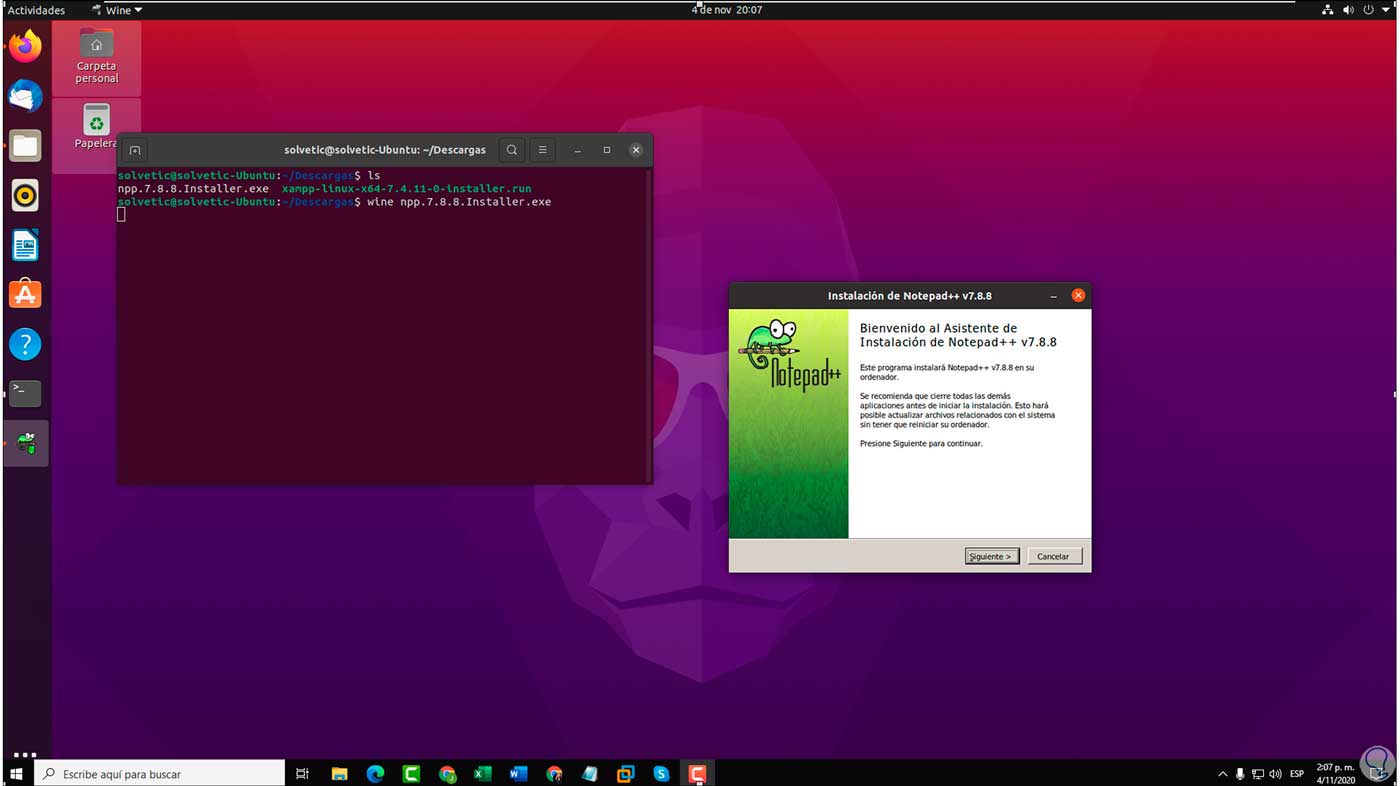1400x786 pixels.
Task: Click the wine npp.7.8.8.Installer.exe command text
Action: click(x=459, y=202)
